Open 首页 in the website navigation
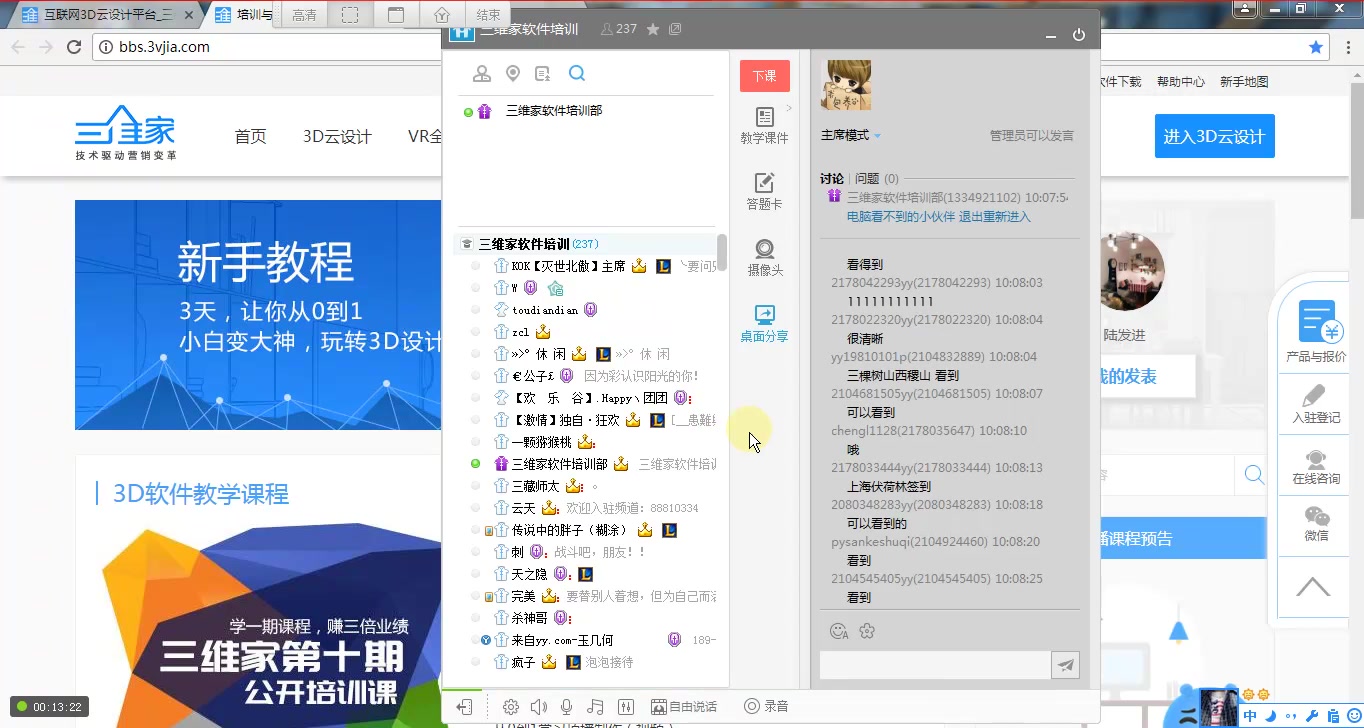Screen dimensions: 1364x728 [x=250, y=137]
